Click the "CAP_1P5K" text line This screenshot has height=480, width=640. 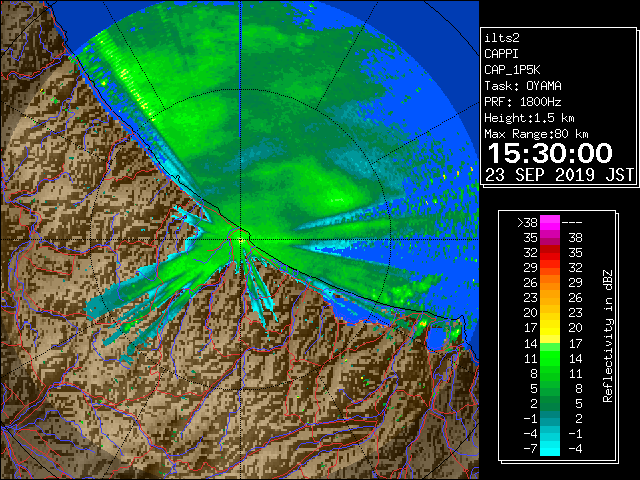[512, 70]
